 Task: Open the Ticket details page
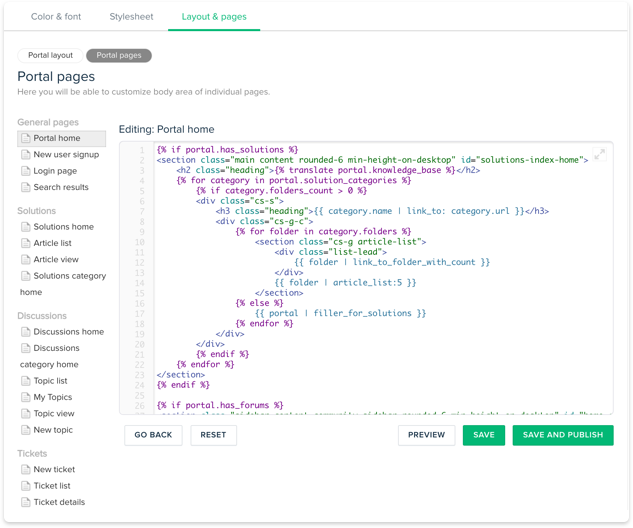click(59, 502)
